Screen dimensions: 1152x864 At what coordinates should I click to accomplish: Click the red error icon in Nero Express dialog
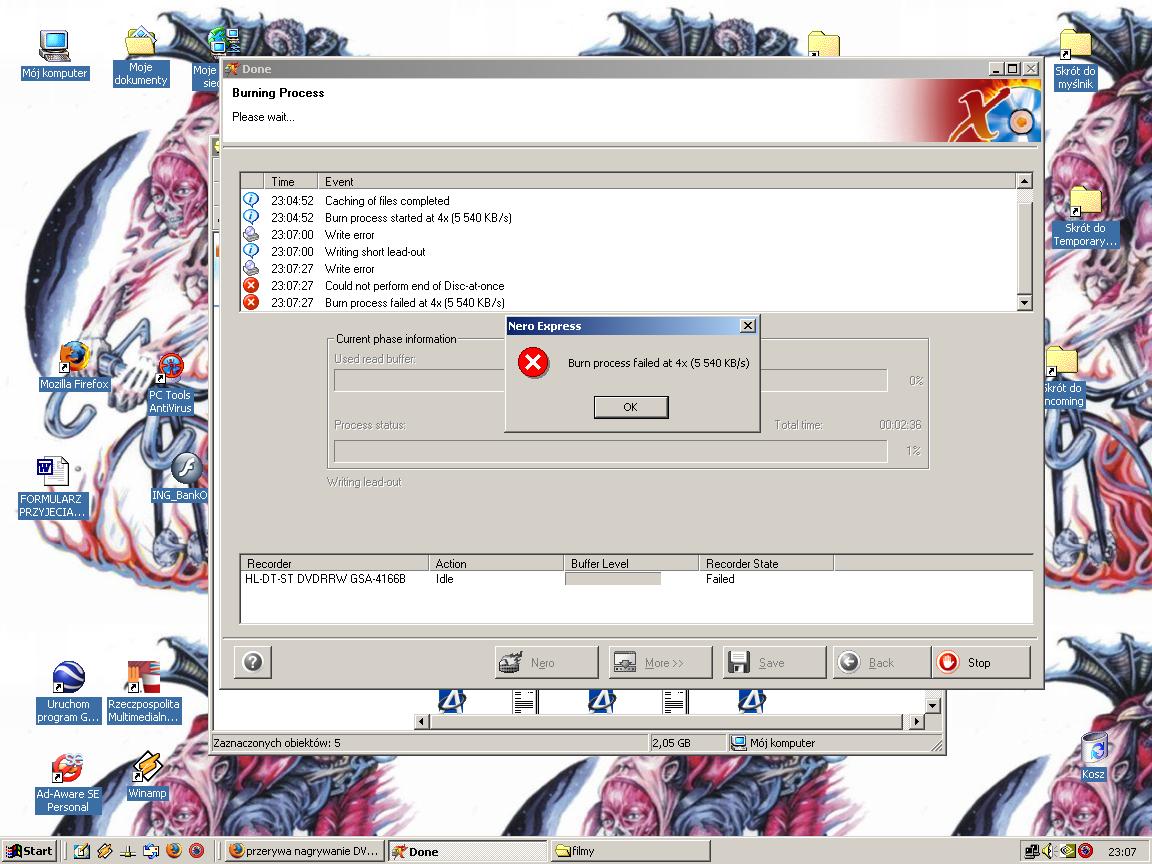point(533,362)
